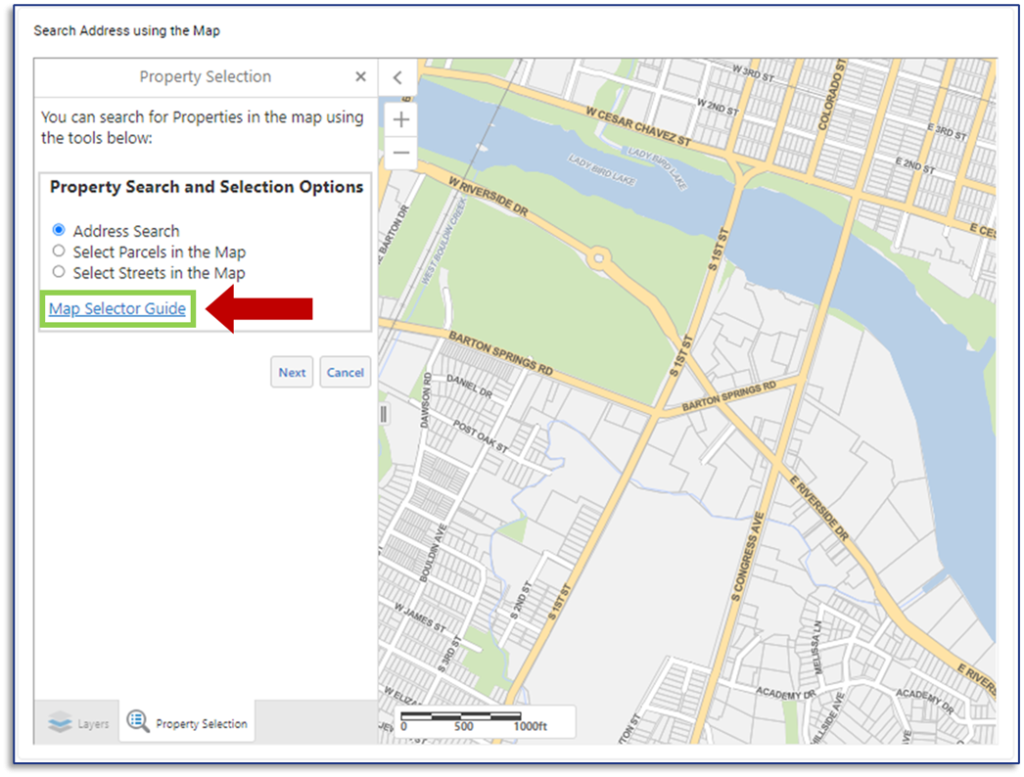Click the Cancel button
The image size is (1024, 777).
(345, 372)
